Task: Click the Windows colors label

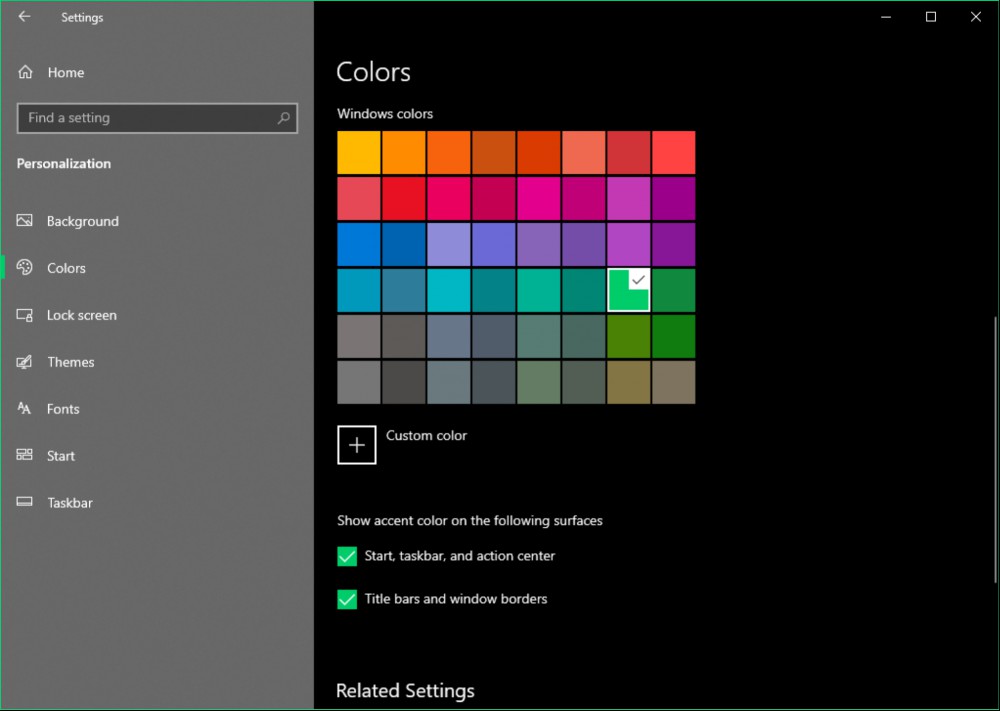Action: [385, 114]
